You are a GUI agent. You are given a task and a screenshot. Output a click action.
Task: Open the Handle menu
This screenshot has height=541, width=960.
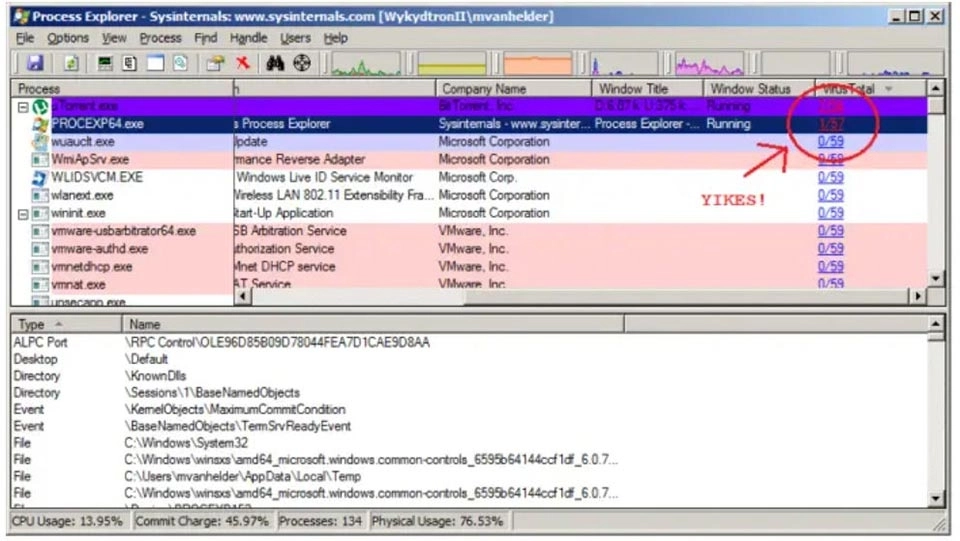tap(249, 38)
